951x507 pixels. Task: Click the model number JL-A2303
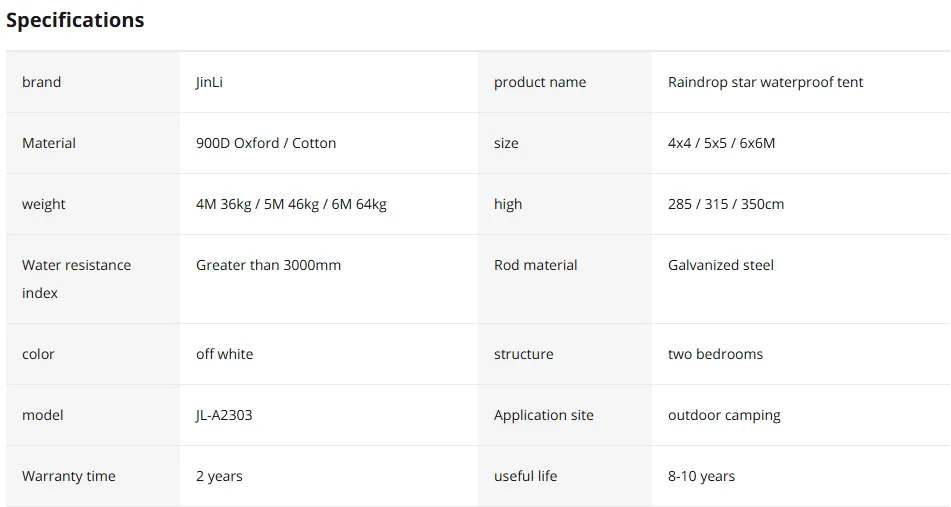coord(224,415)
